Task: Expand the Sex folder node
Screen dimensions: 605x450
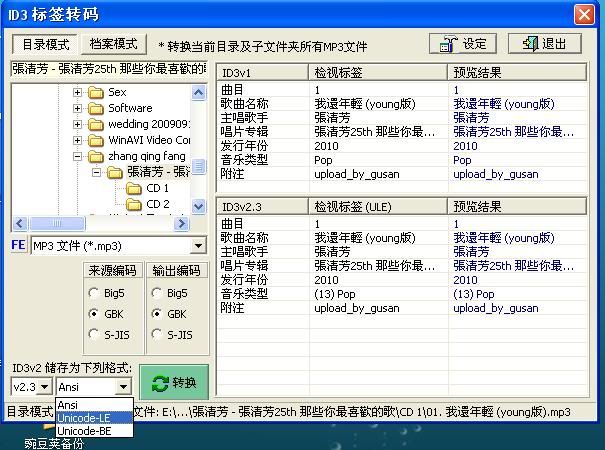Action: pos(77,93)
